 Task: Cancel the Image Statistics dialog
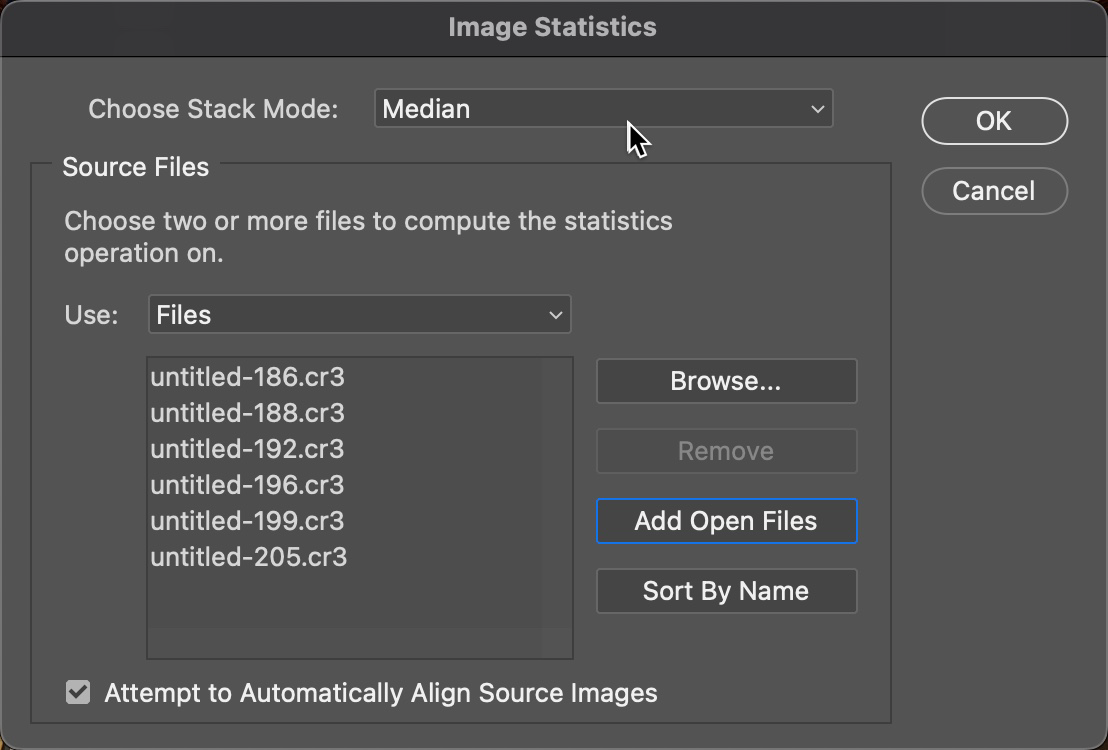click(994, 191)
